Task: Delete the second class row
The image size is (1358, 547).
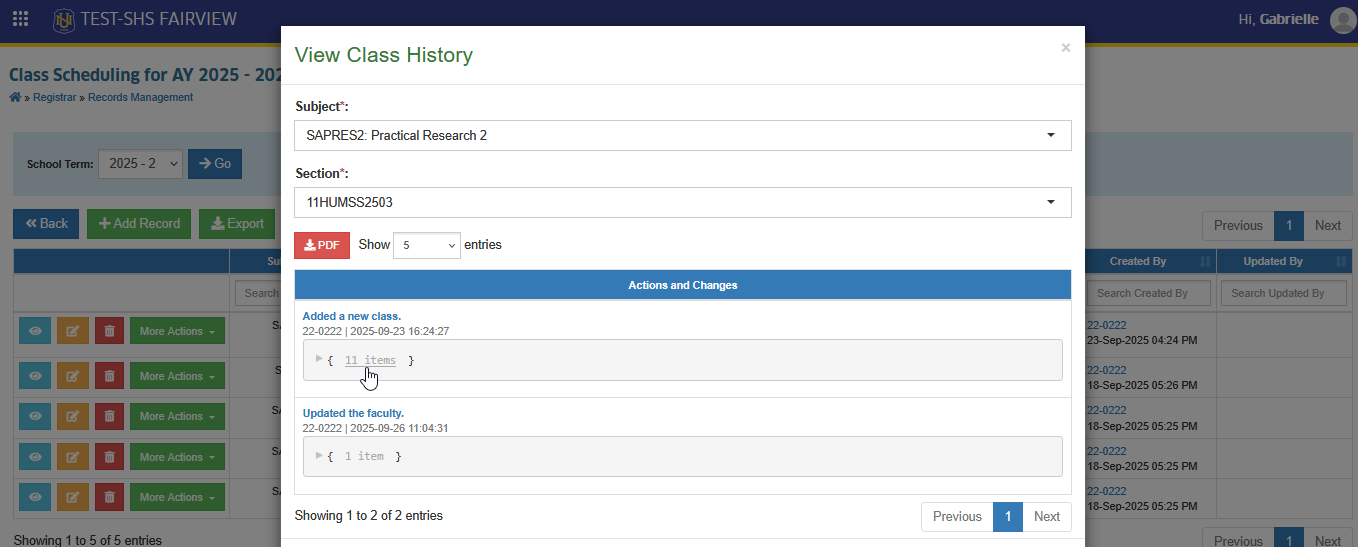Action: point(109,376)
